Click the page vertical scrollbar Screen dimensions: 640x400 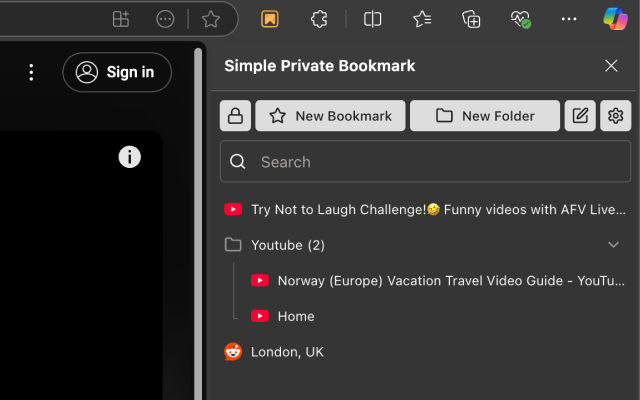click(x=198, y=224)
